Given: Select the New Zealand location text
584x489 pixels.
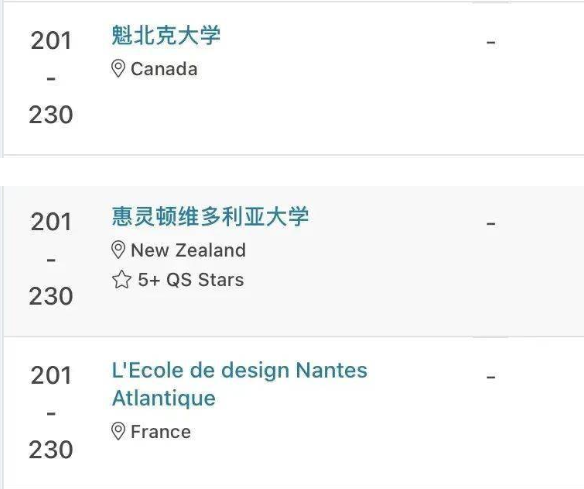Looking at the screenshot, I should (188, 250).
